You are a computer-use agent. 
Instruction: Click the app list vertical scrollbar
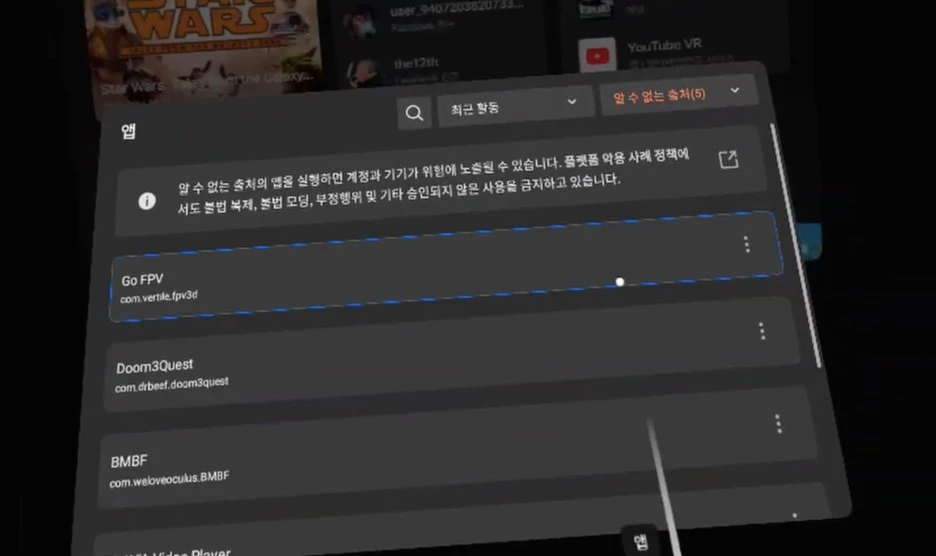pos(795,245)
